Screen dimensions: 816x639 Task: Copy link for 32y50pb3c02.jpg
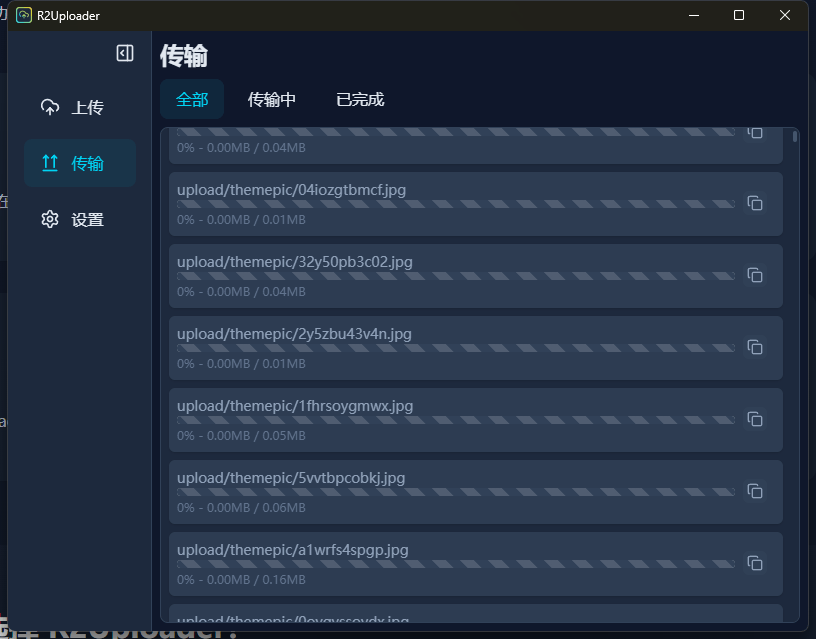pyautogui.click(x=755, y=275)
